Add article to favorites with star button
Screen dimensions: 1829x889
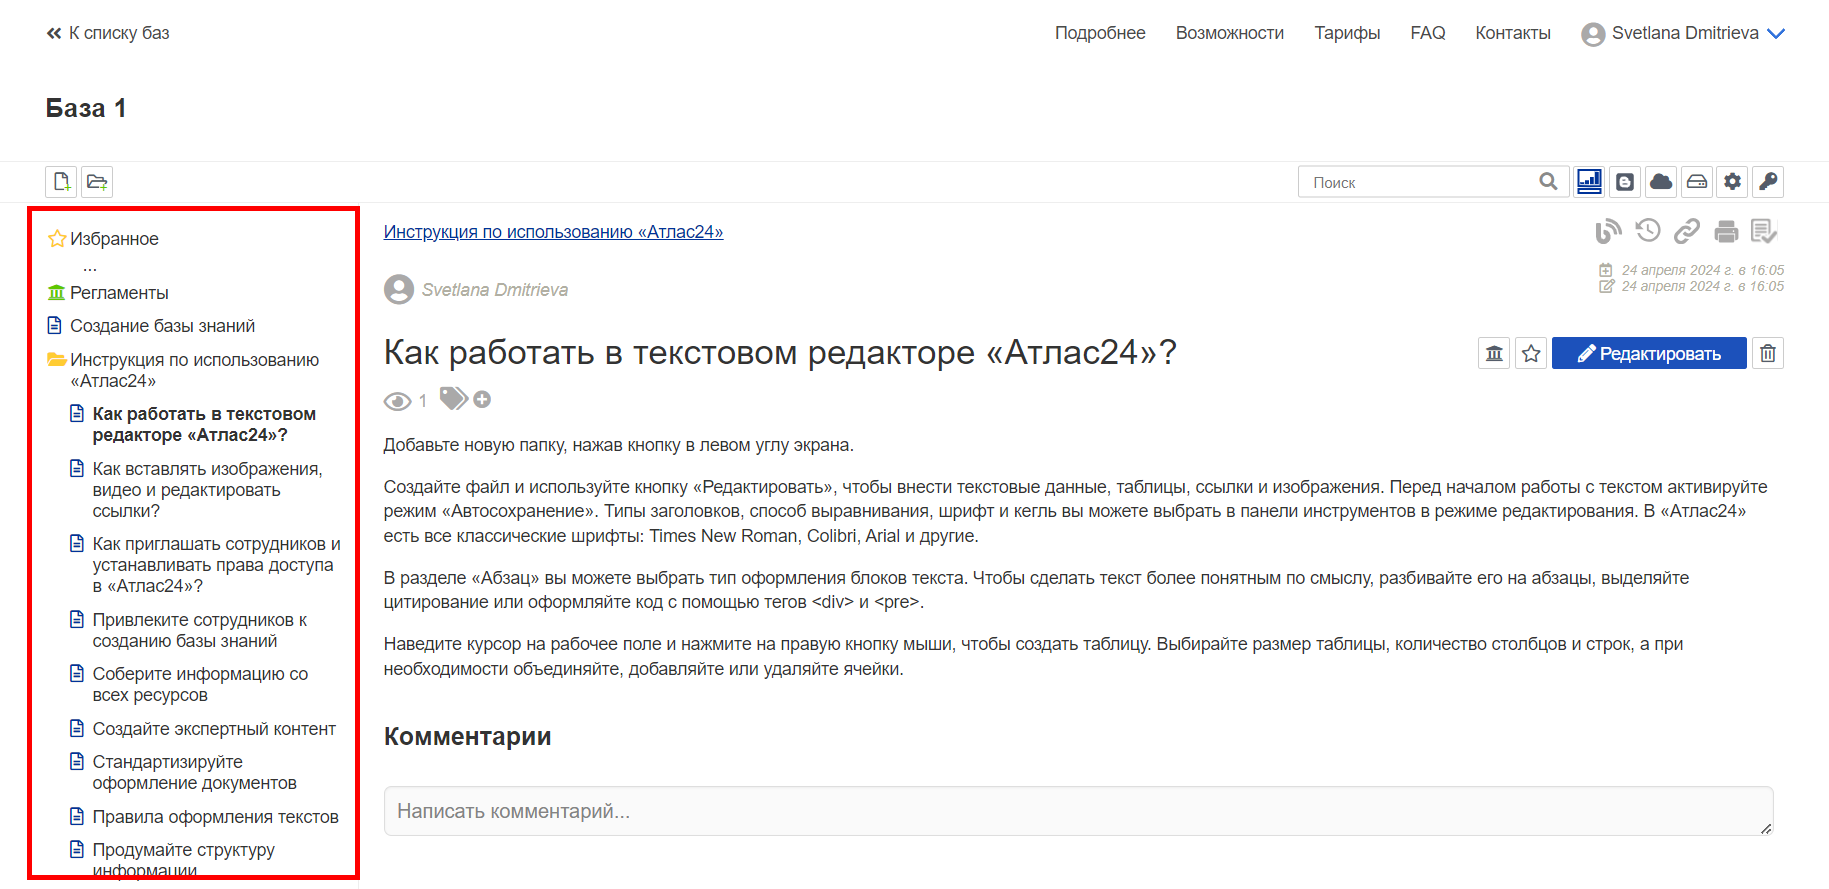1531,353
